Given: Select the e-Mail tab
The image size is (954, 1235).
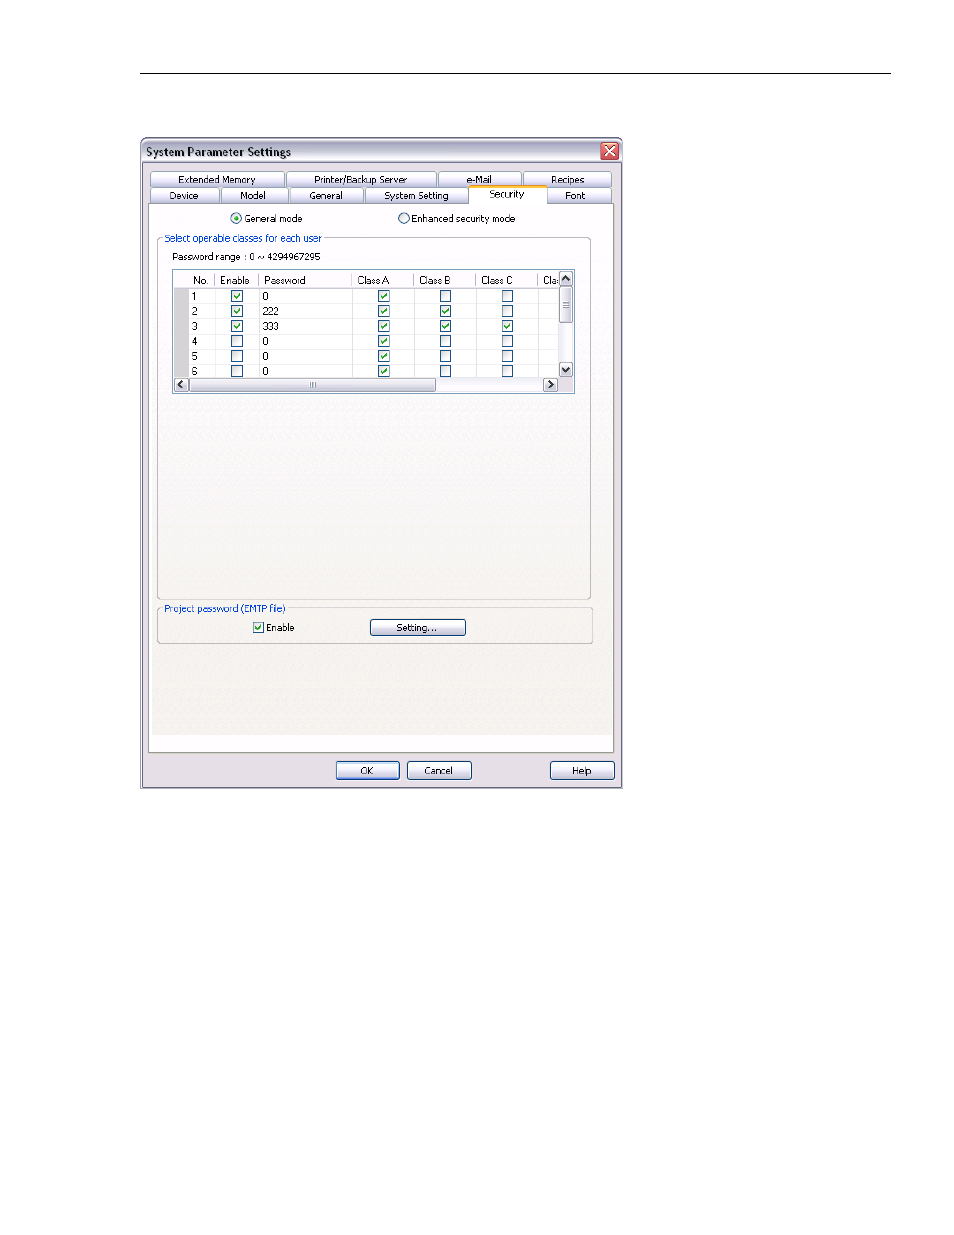Looking at the screenshot, I should coord(479,179).
